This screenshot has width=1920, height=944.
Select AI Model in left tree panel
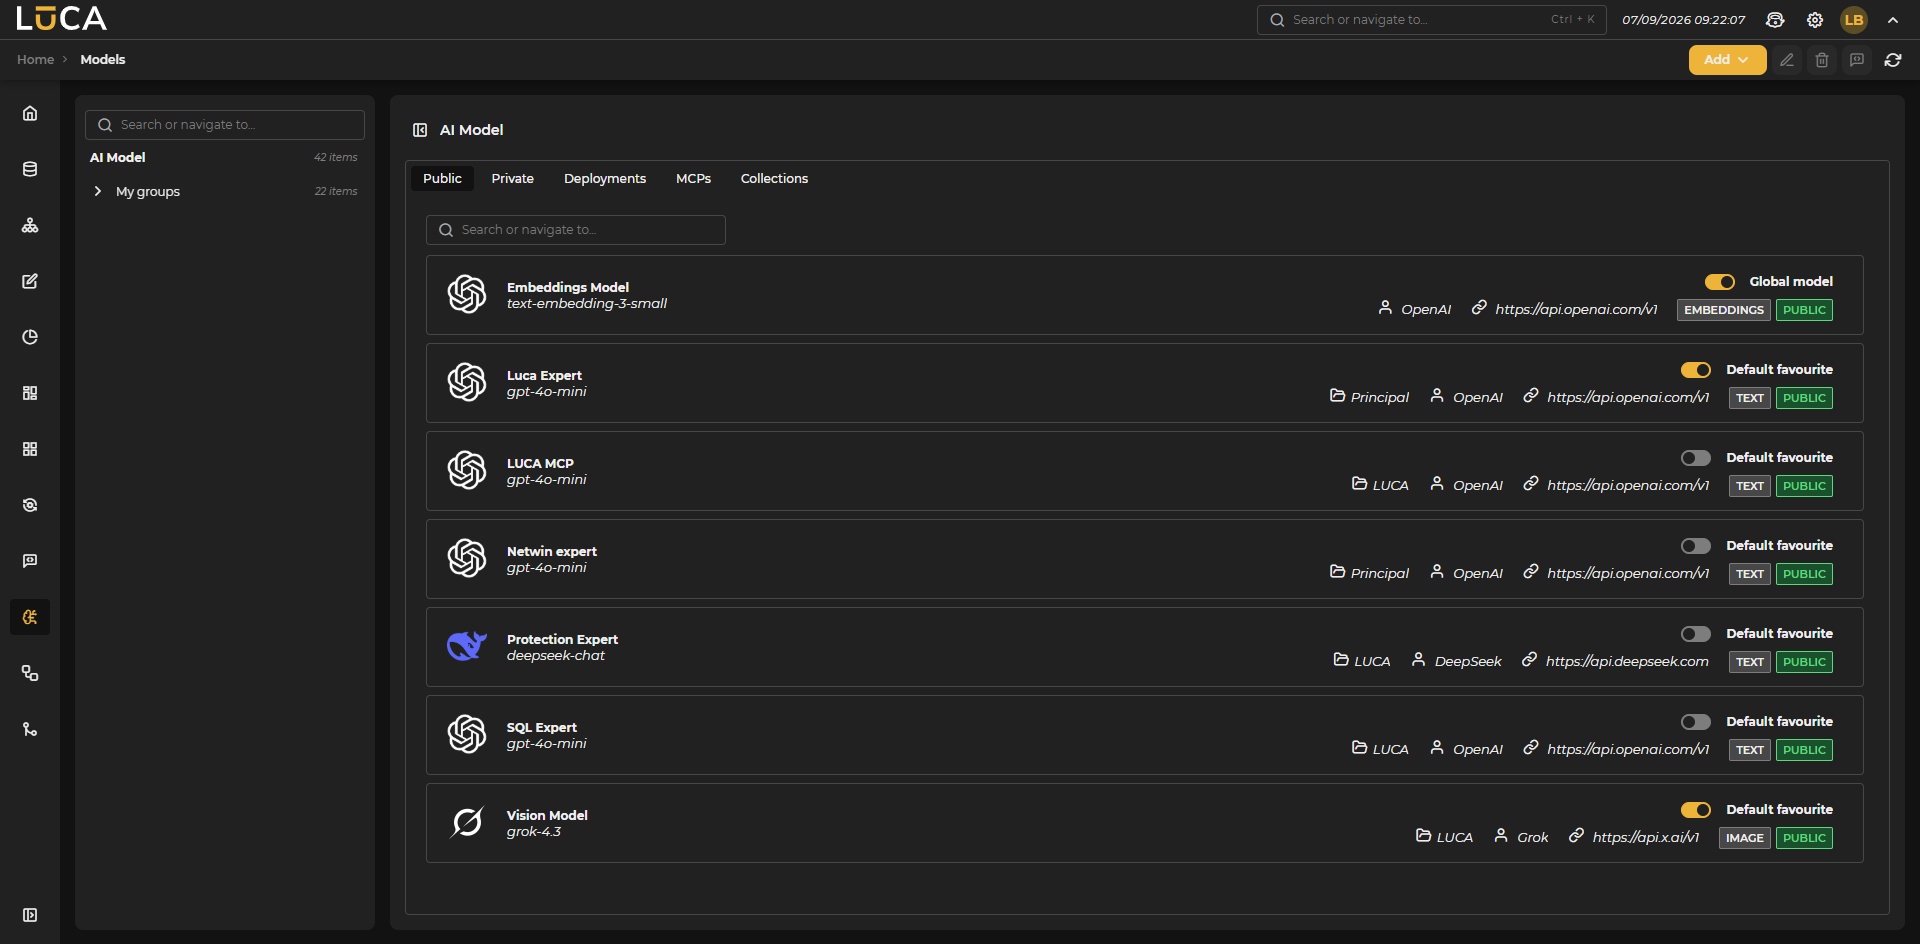click(x=117, y=157)
